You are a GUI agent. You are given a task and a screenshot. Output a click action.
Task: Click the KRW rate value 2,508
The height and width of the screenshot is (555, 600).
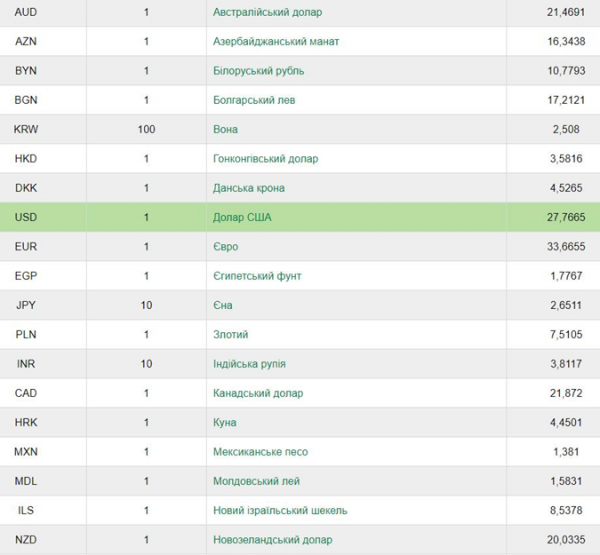pos(566,129)
